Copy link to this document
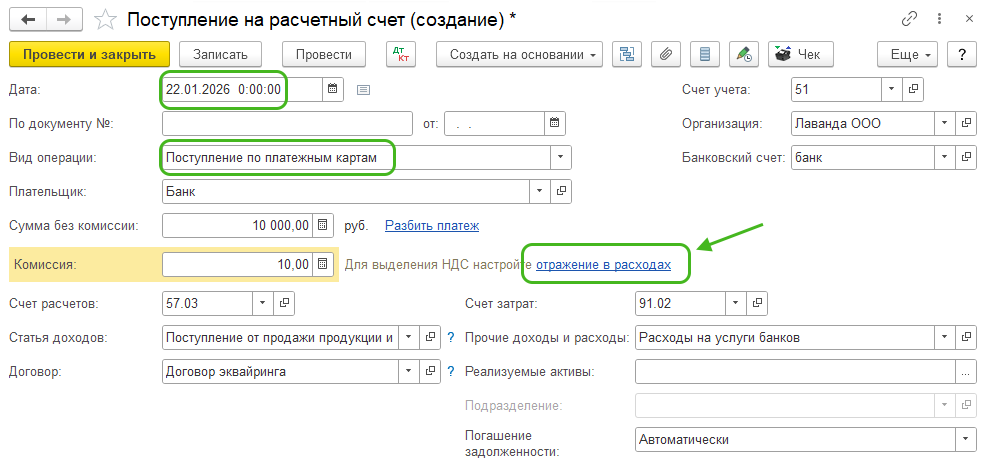This screenshot has width=989, height=466. 910,19
